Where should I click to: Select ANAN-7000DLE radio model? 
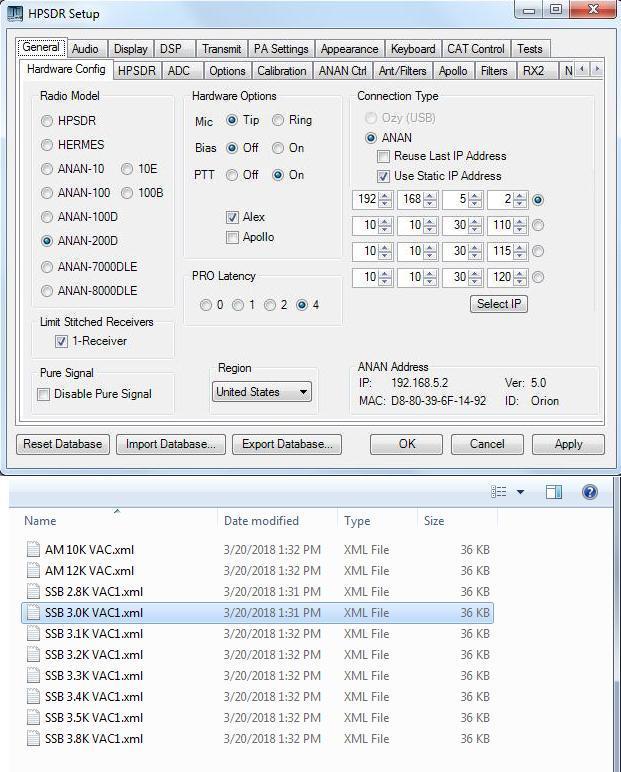(x=47, y=267)
